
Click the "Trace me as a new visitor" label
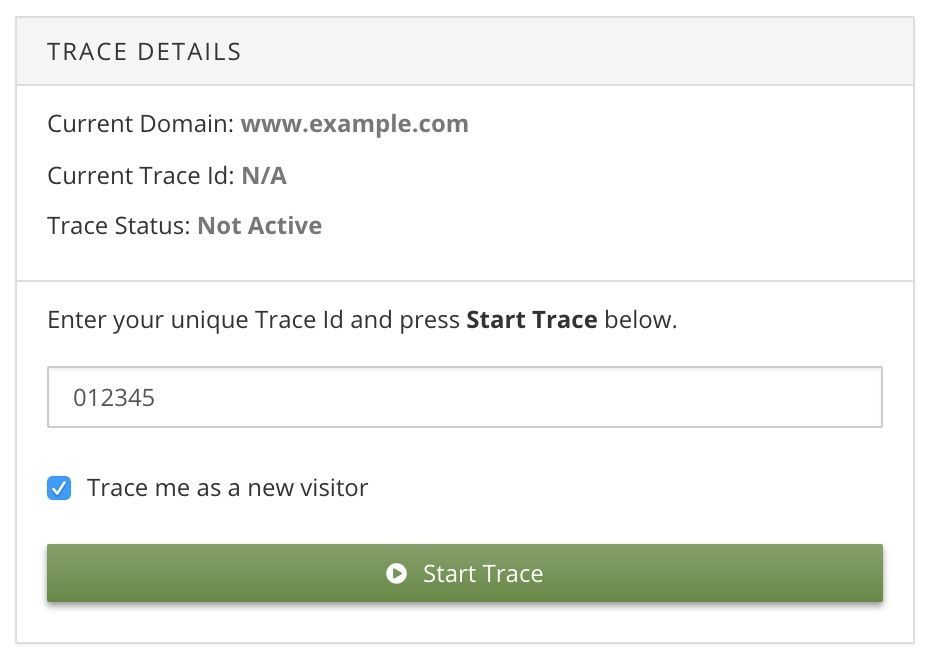point(227,488)
